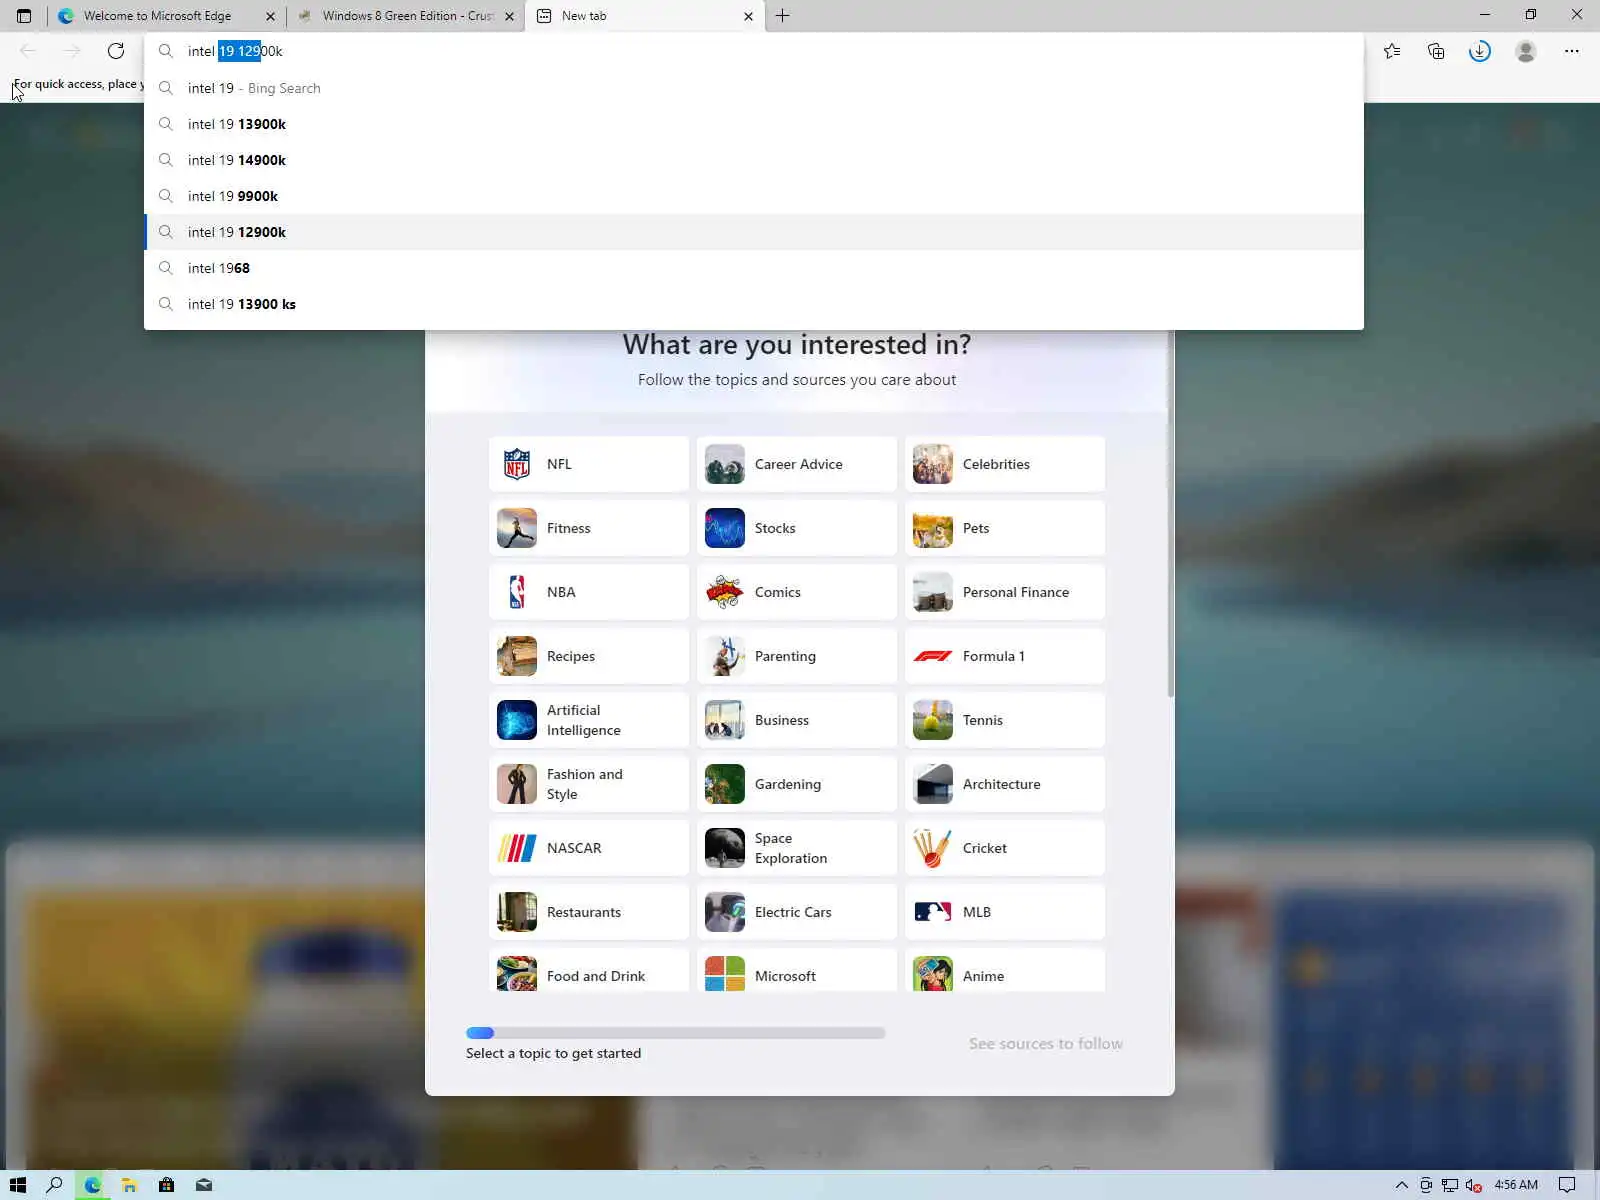
Task: Open the Favorites star icon
Action: pos(1392,51)
